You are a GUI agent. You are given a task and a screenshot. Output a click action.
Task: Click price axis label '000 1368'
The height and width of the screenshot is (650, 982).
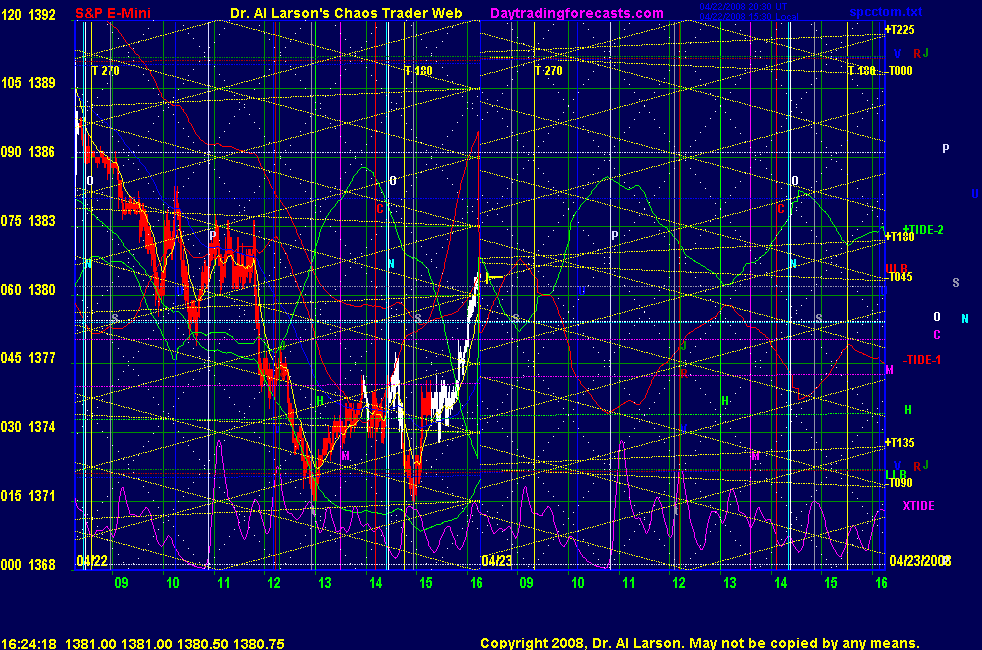(28, 565)
